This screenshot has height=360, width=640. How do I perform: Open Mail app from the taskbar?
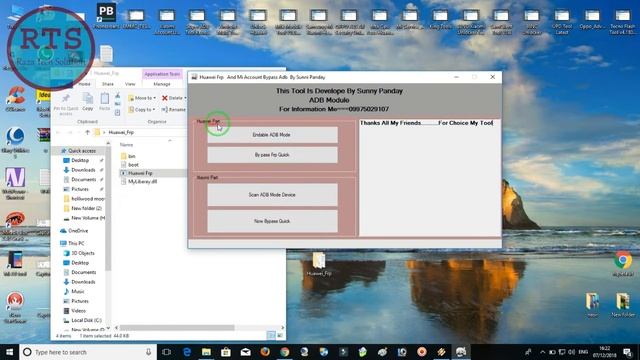click(x=245, y=352)
